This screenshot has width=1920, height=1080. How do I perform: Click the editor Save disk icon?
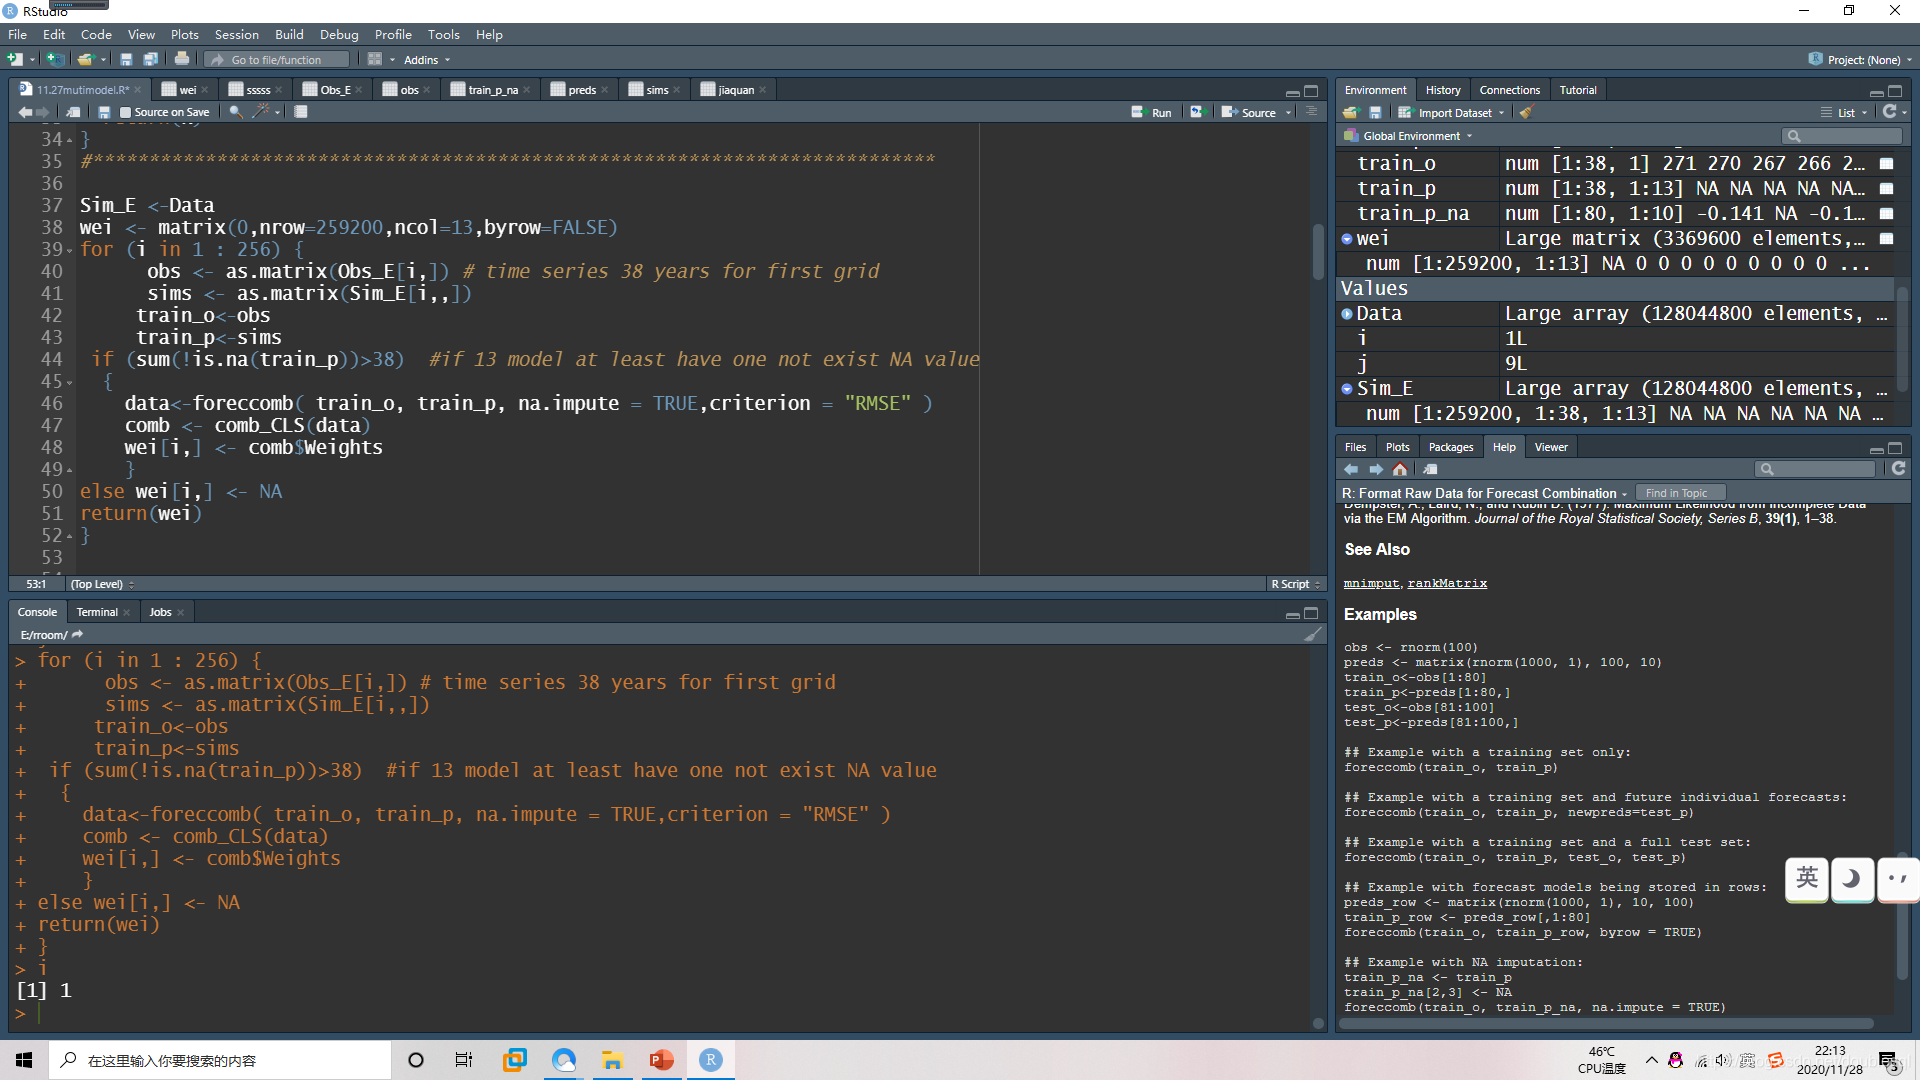click(104, 112)
